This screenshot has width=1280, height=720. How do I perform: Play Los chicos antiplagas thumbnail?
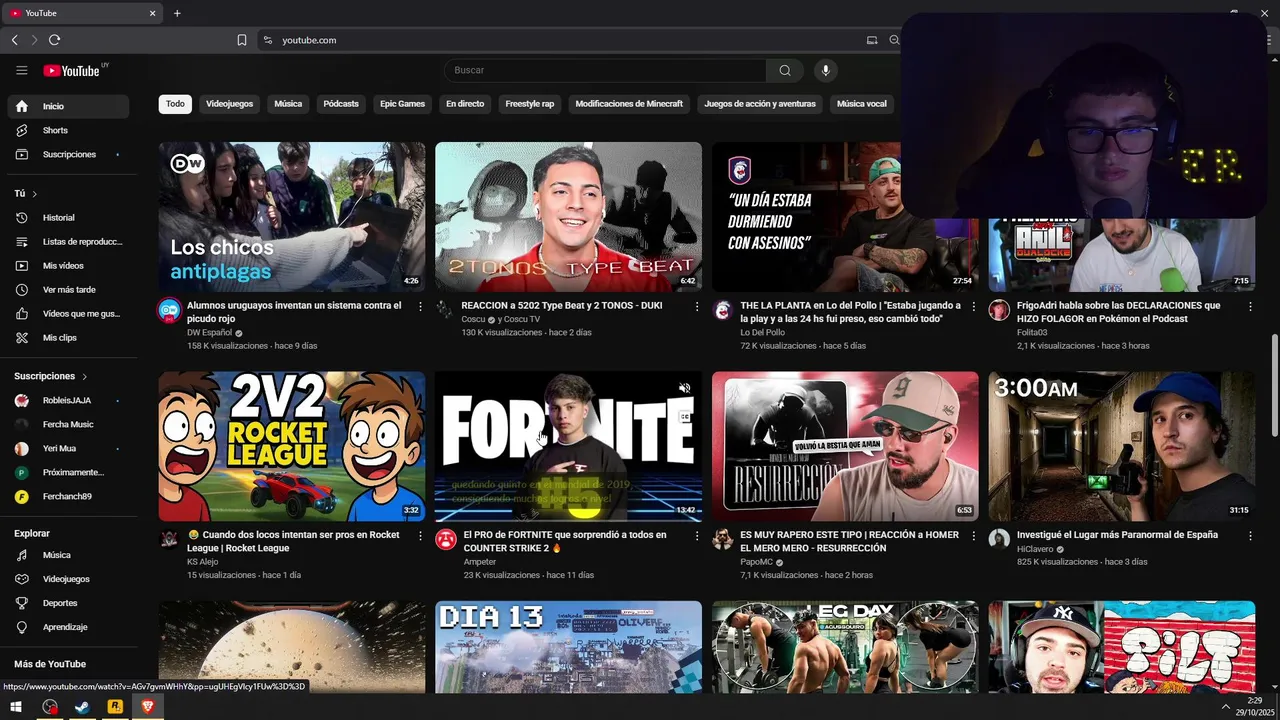[292, 216]
